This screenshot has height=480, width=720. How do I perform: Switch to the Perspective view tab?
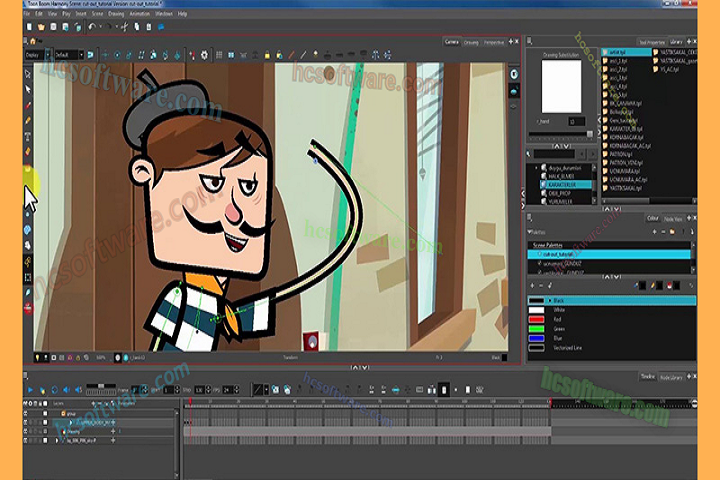494,42
